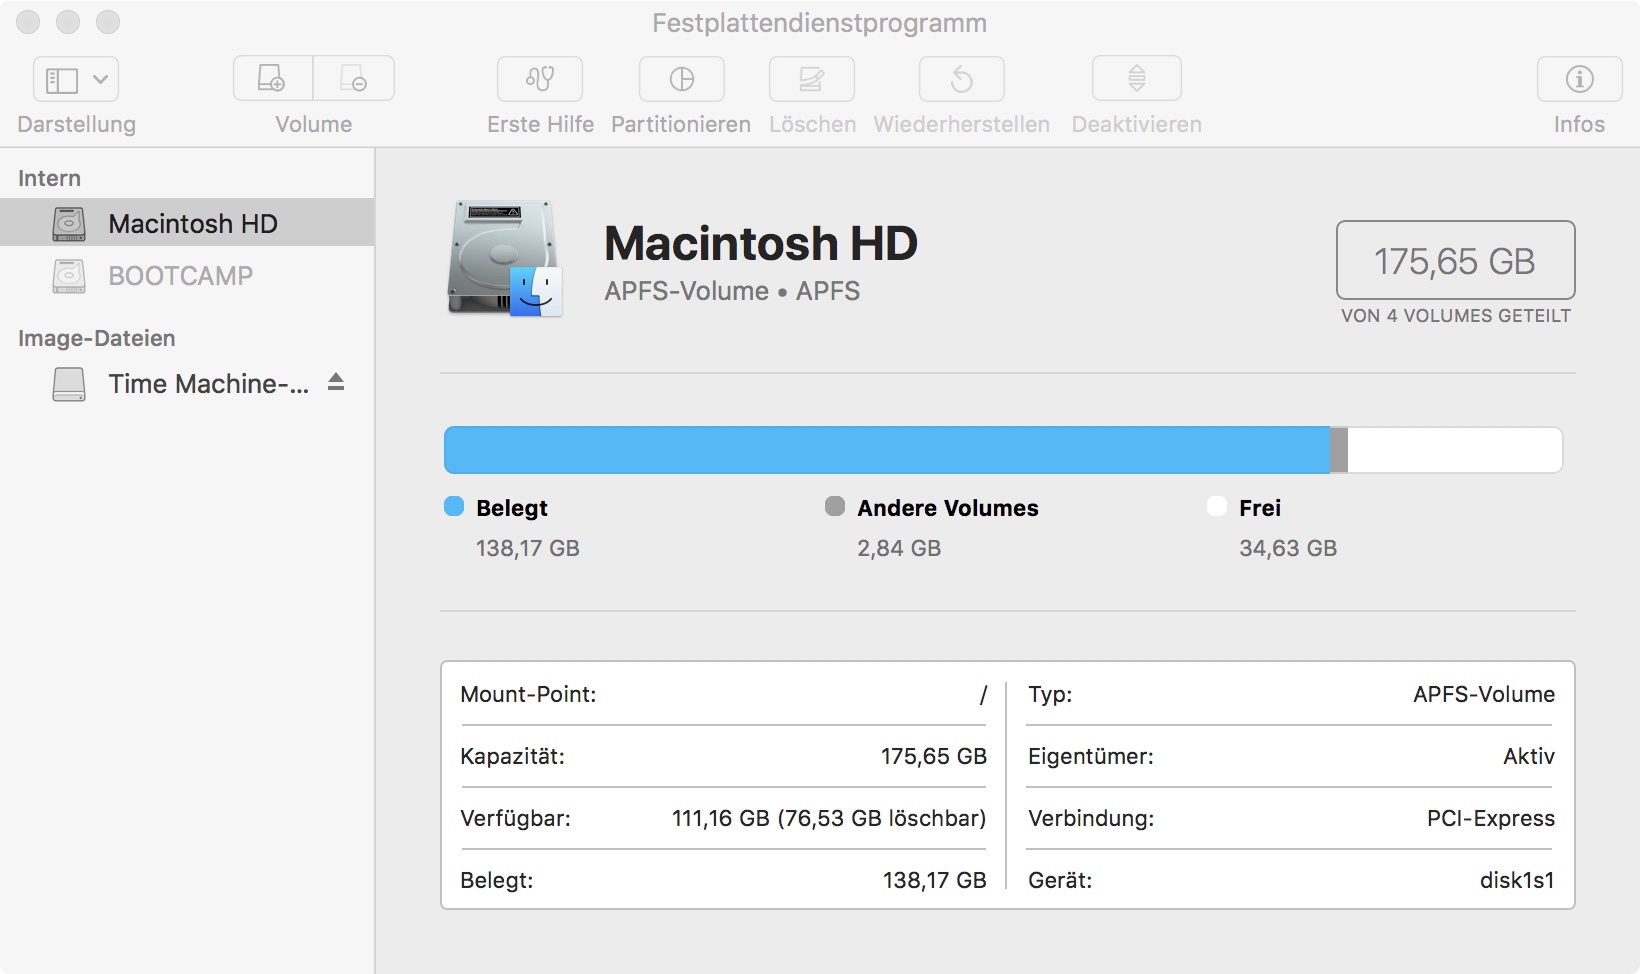The width and height of the screenshot is (1640, 974).
Task: Click the add volume icon
Action: pos(273,79)
